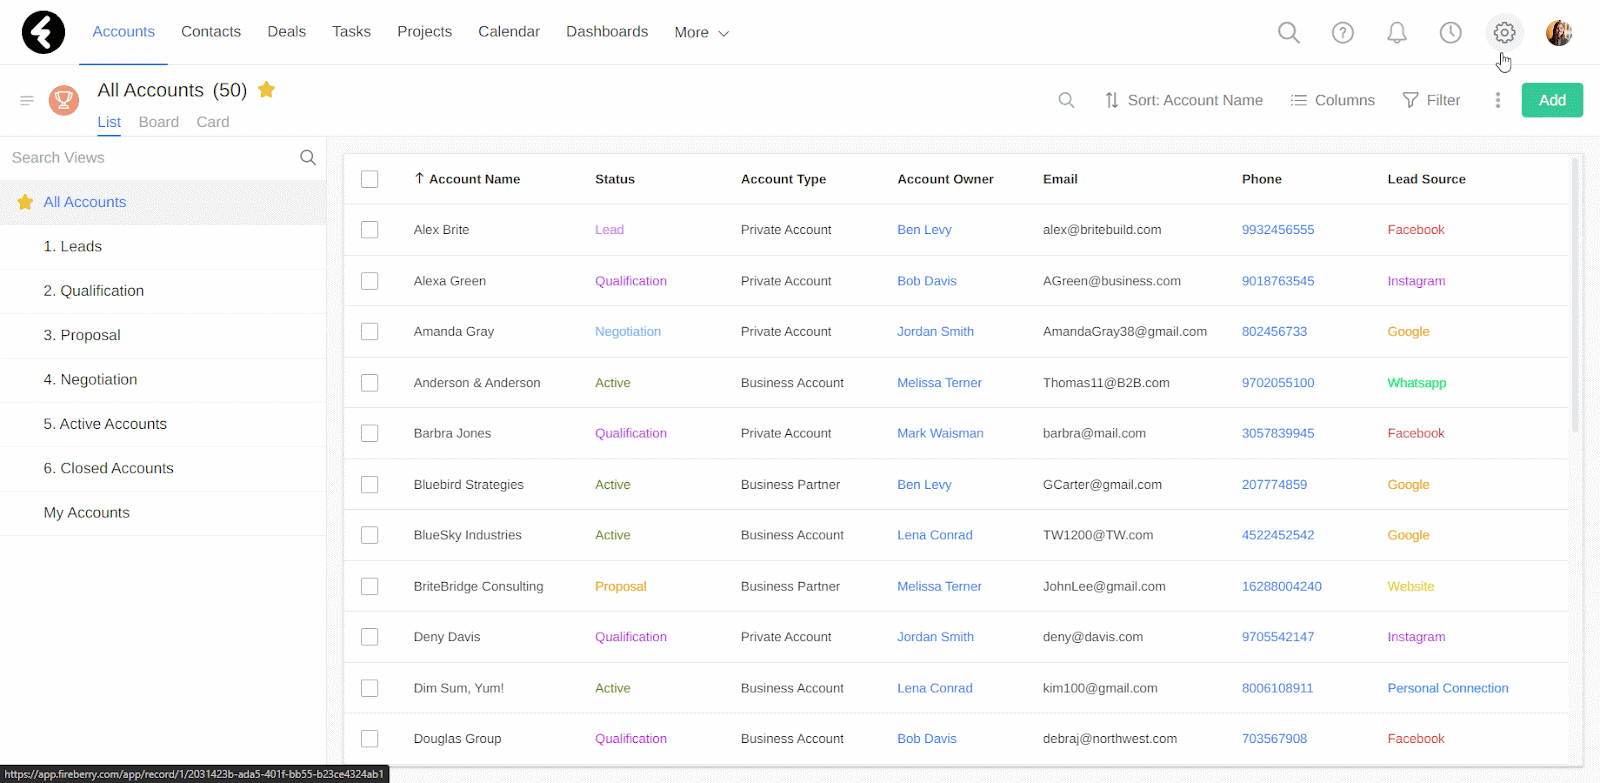Check the box for Deny Davis
The height and width of the screenshot is (783, 1600).
(x=370, y=637)
